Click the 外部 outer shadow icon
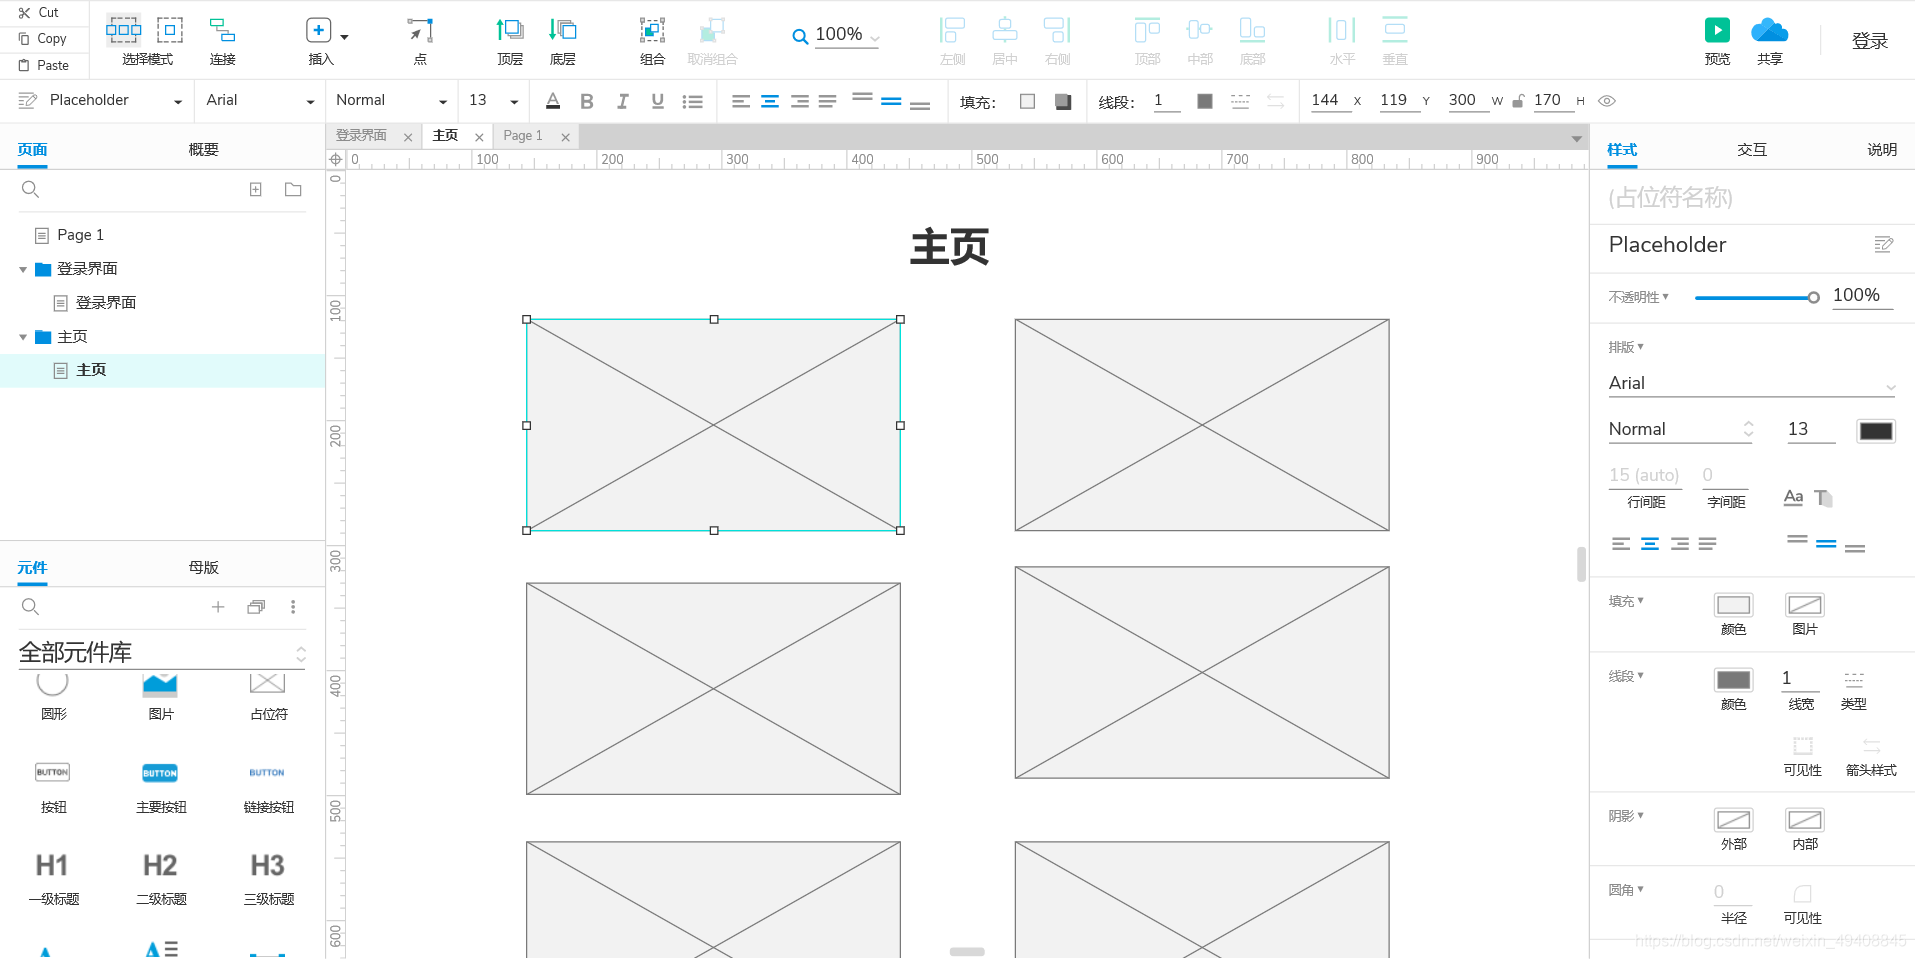This screenshot has width=1916, height=959. pos(1734,820)
